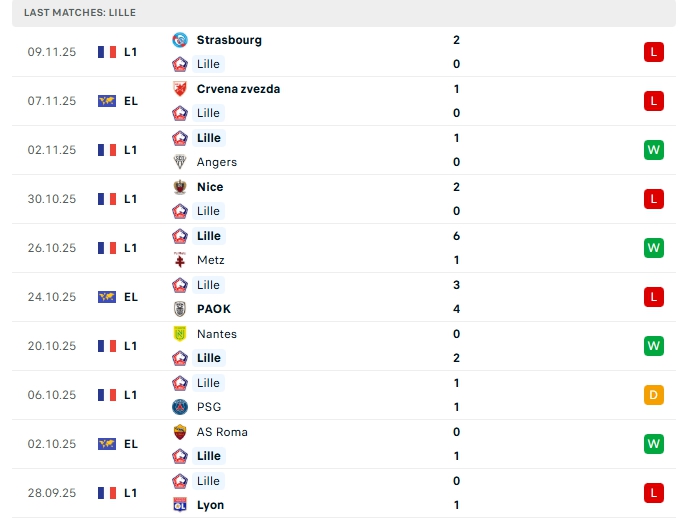Open the PAOK team link
The image size is (688, 520).
(x=213, y=309)
